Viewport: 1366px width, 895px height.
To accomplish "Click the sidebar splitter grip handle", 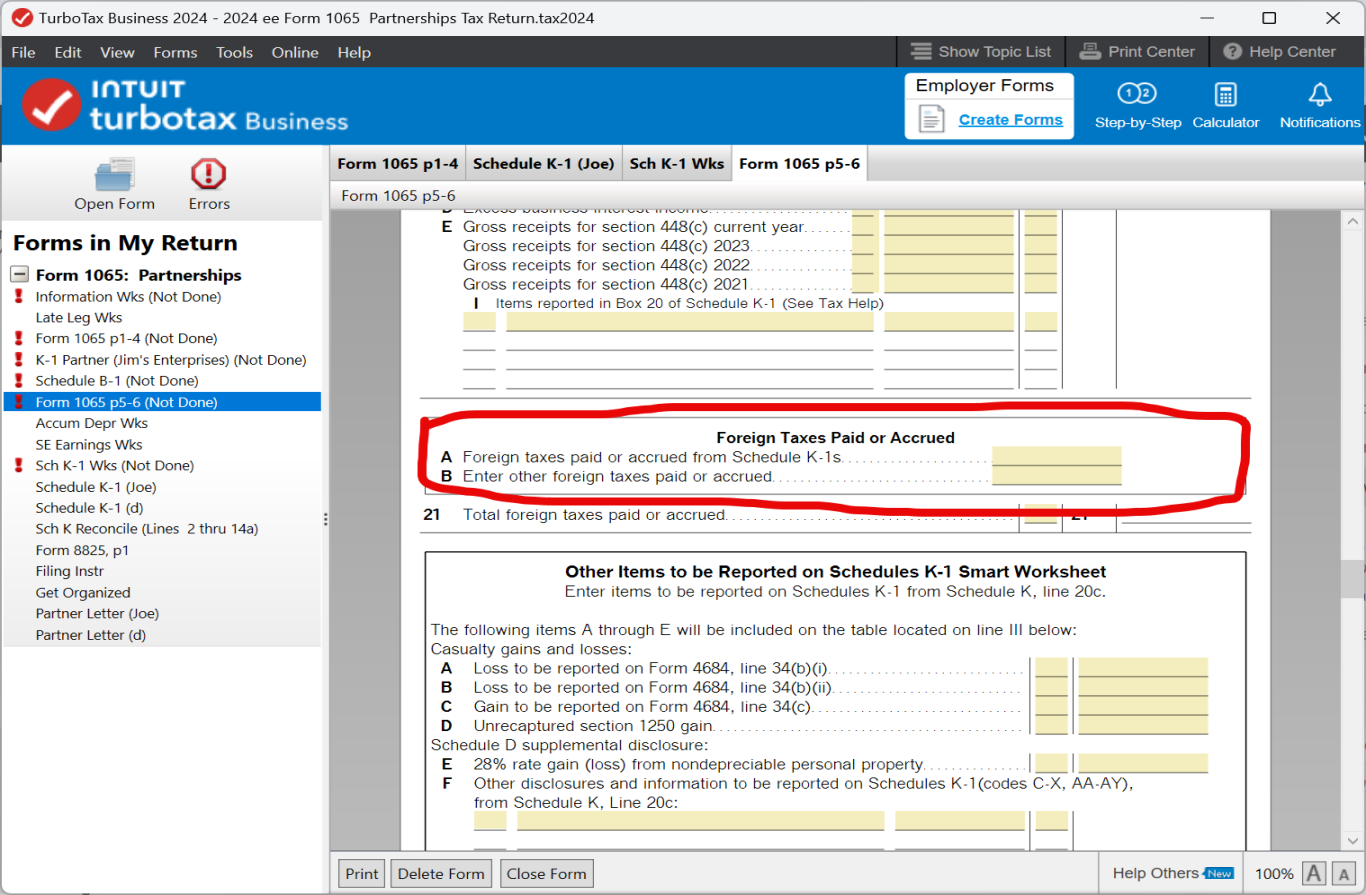I will [325, 519].
